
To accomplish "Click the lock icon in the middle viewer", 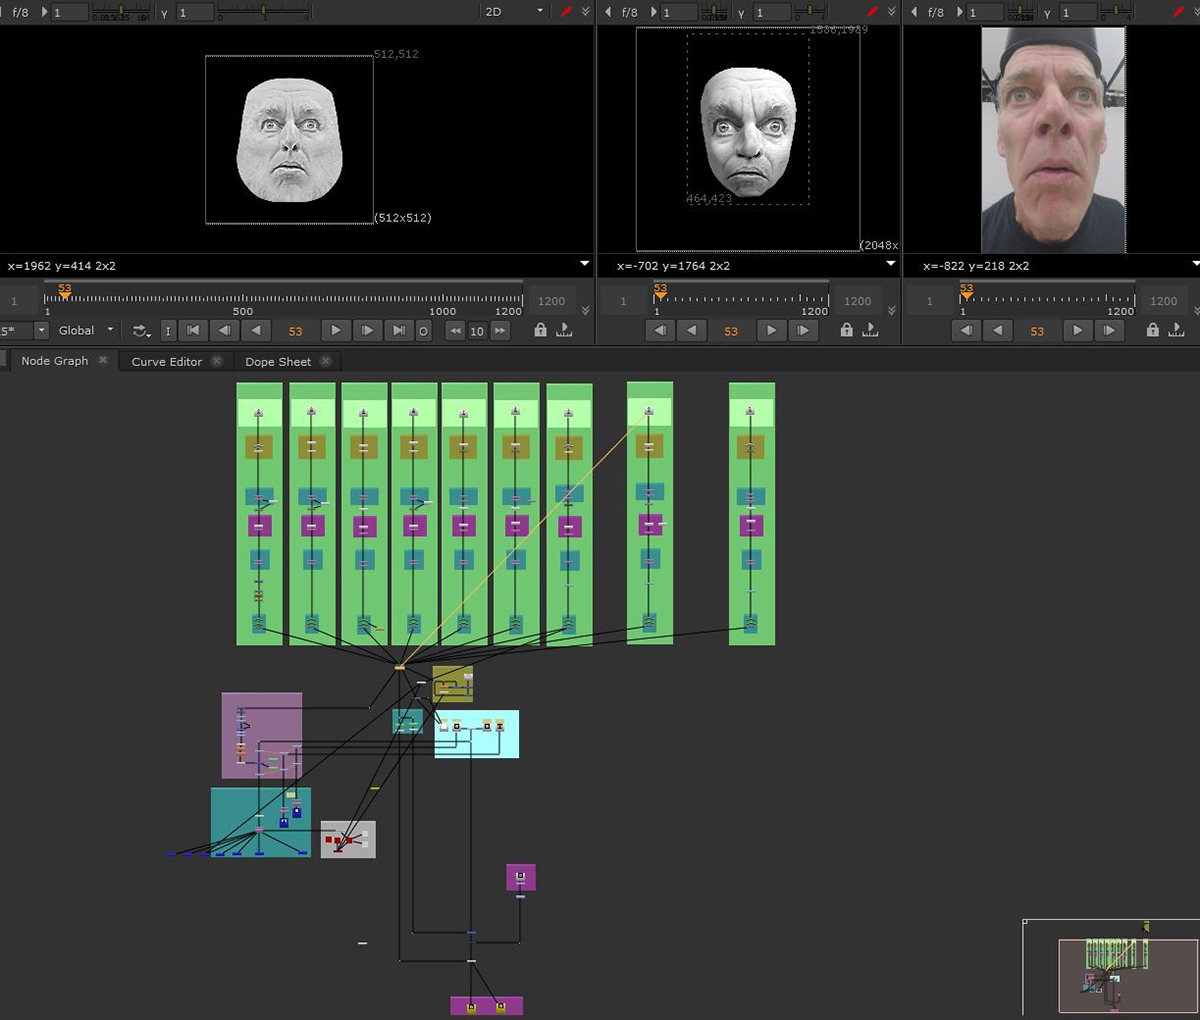I will (x=847, y=330).
